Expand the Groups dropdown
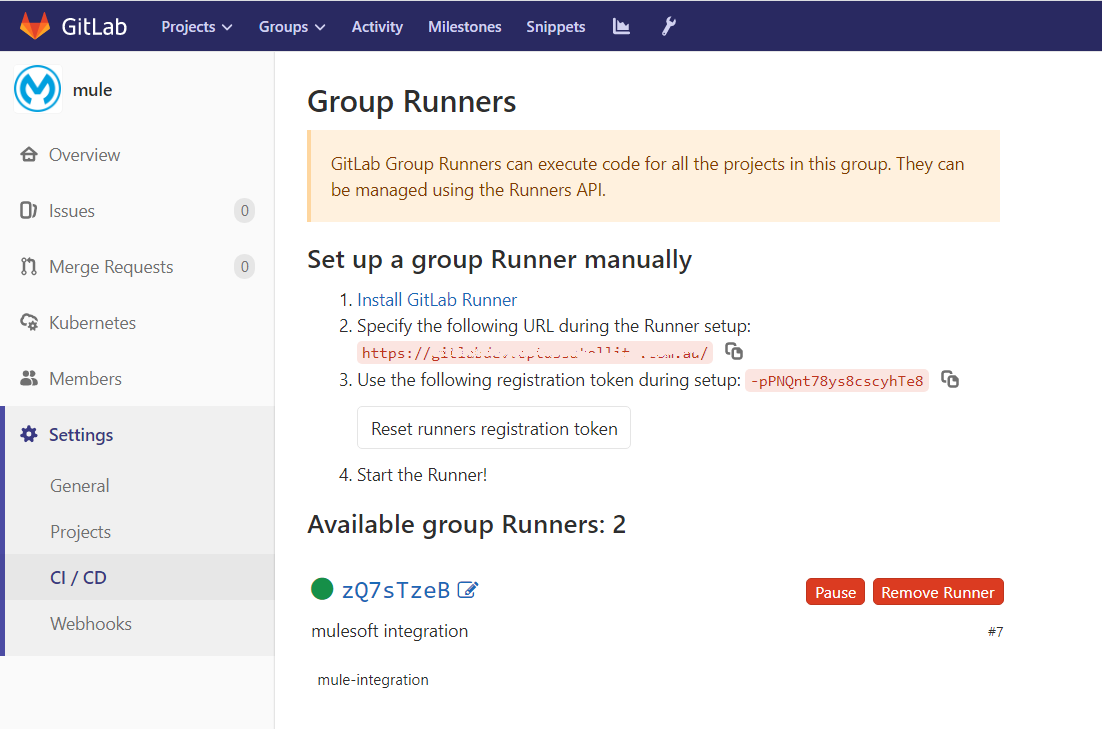Viewport: 1102px width, 729px height. click(x=291, y=27)
